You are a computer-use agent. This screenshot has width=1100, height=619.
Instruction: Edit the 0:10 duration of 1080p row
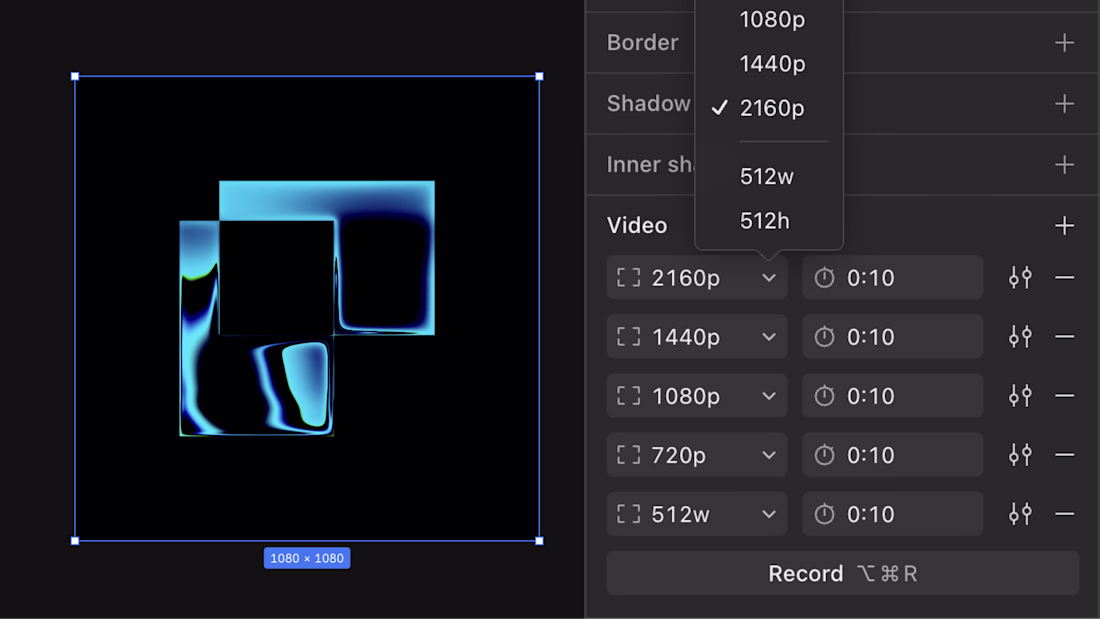pos(892,396)
